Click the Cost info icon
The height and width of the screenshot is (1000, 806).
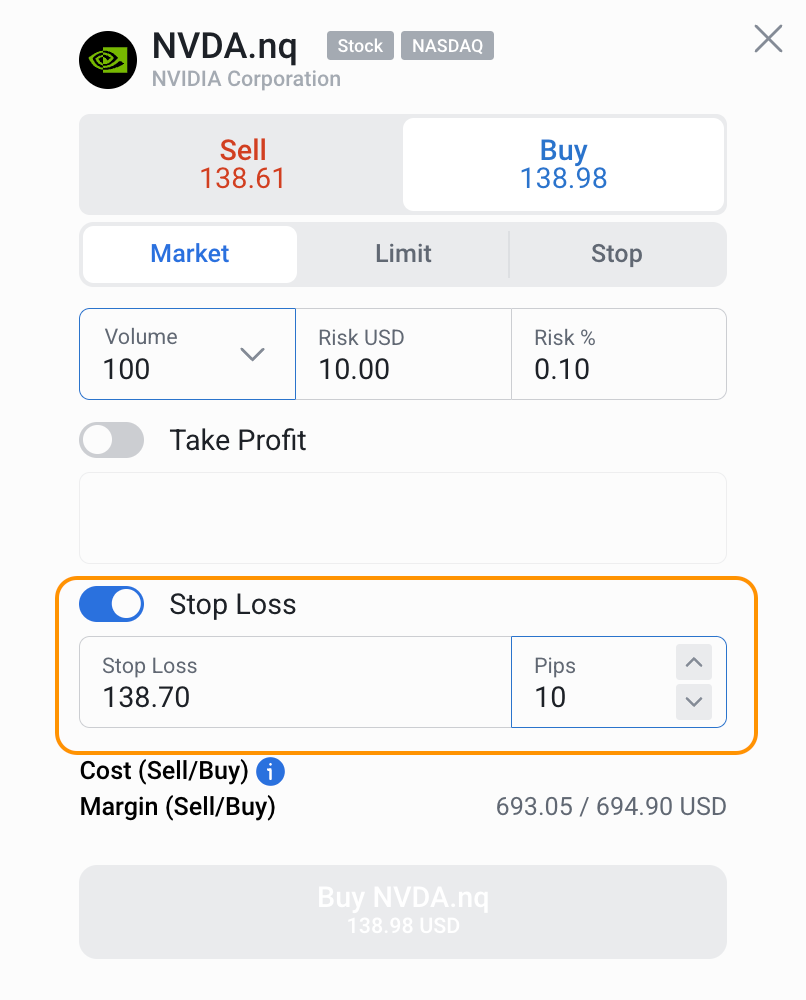point(271,772)
